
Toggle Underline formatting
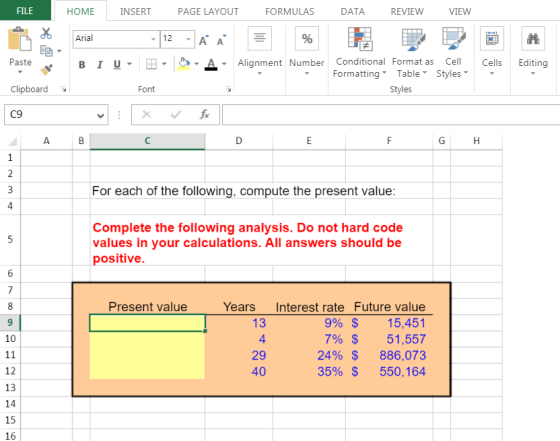tap(117, 65)
